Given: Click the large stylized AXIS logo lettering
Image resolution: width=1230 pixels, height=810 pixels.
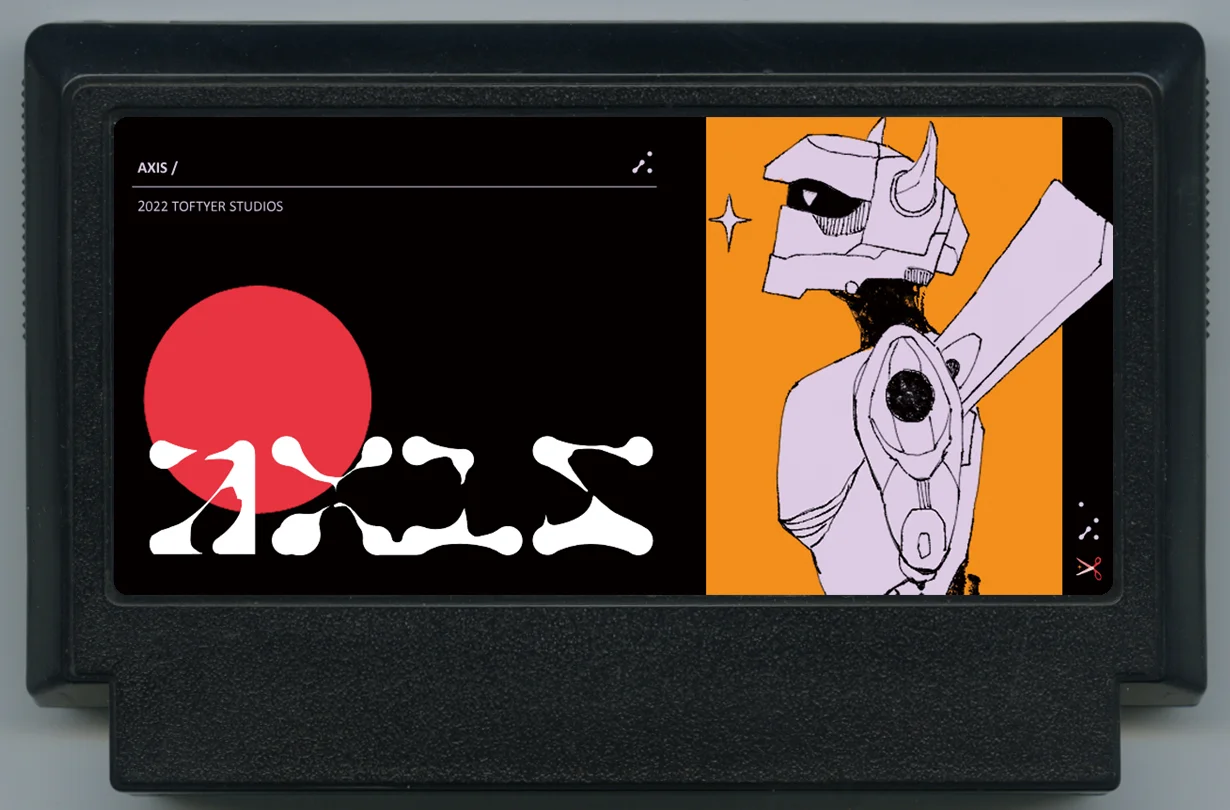Looking at the screenshot, I should [x=401, y=496].
